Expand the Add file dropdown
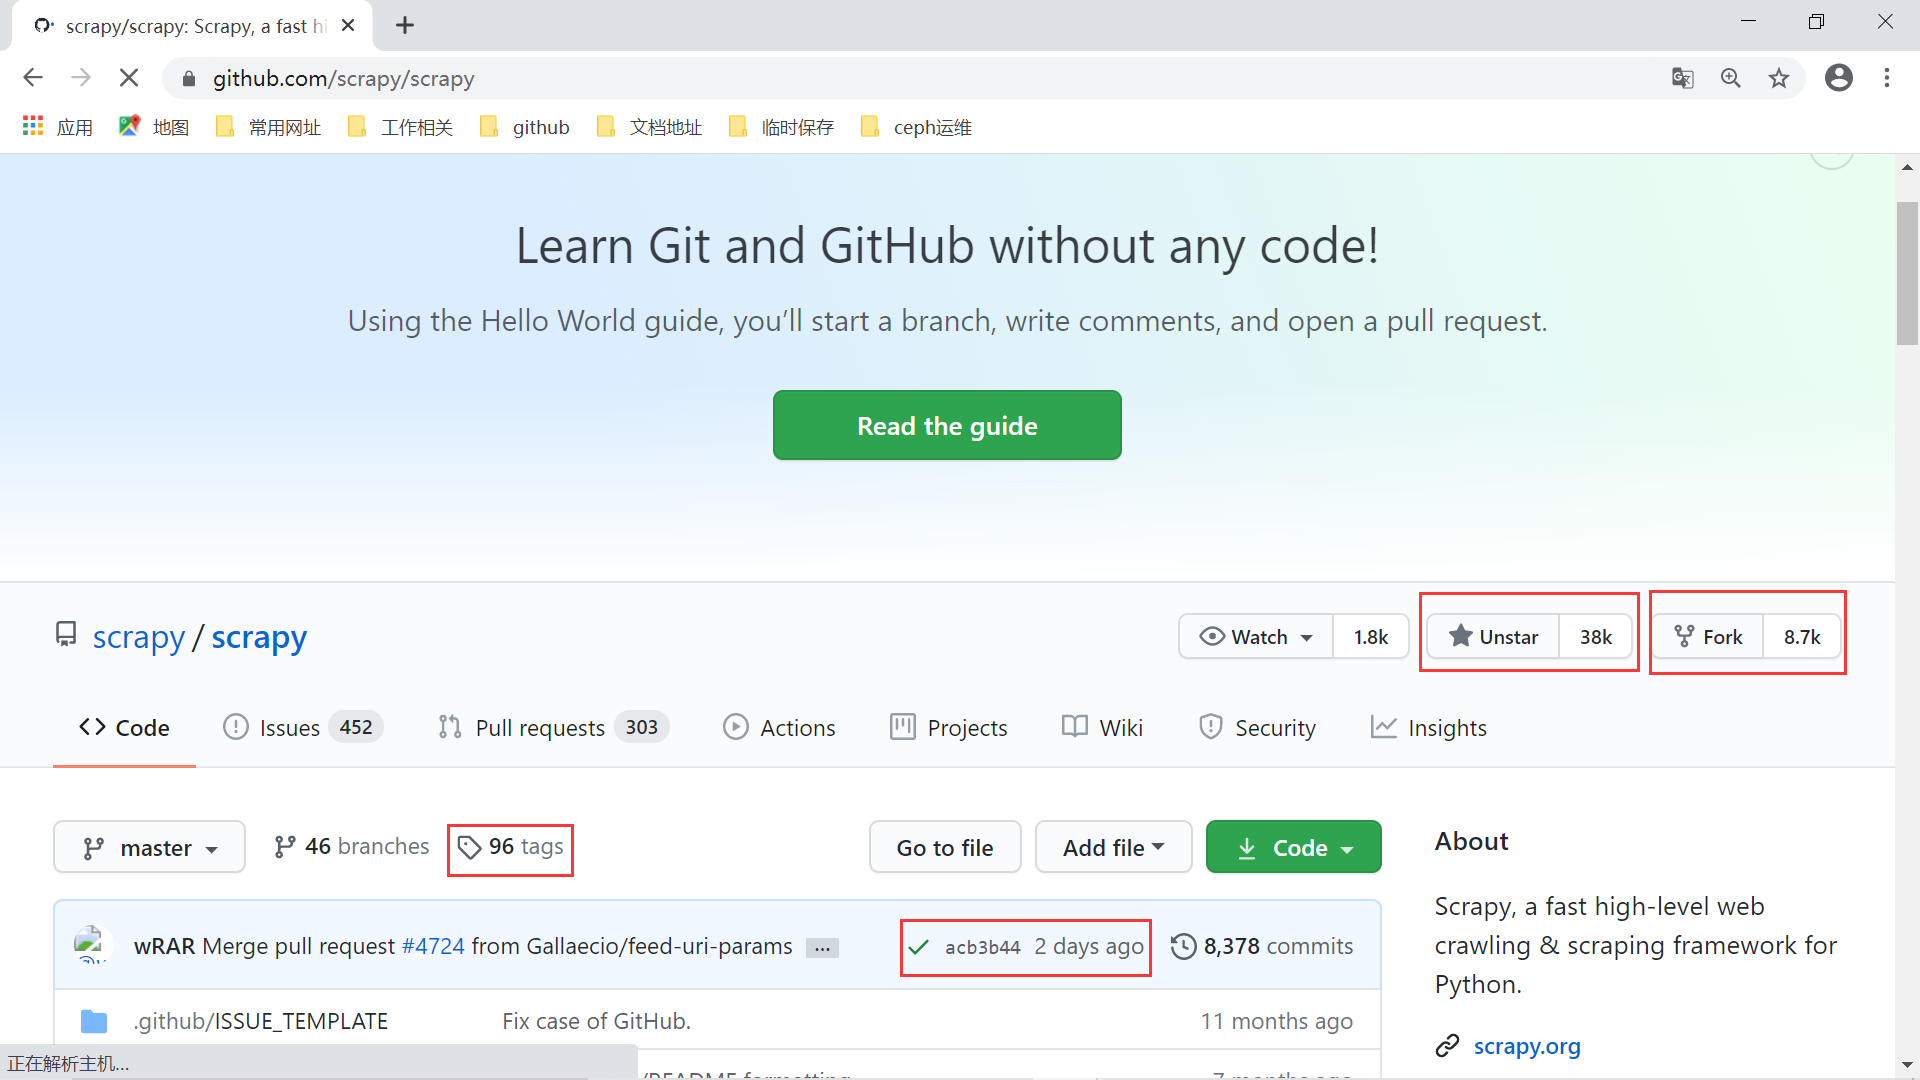This screenshot has width=1920, height=1080. tap(1113, 847)
